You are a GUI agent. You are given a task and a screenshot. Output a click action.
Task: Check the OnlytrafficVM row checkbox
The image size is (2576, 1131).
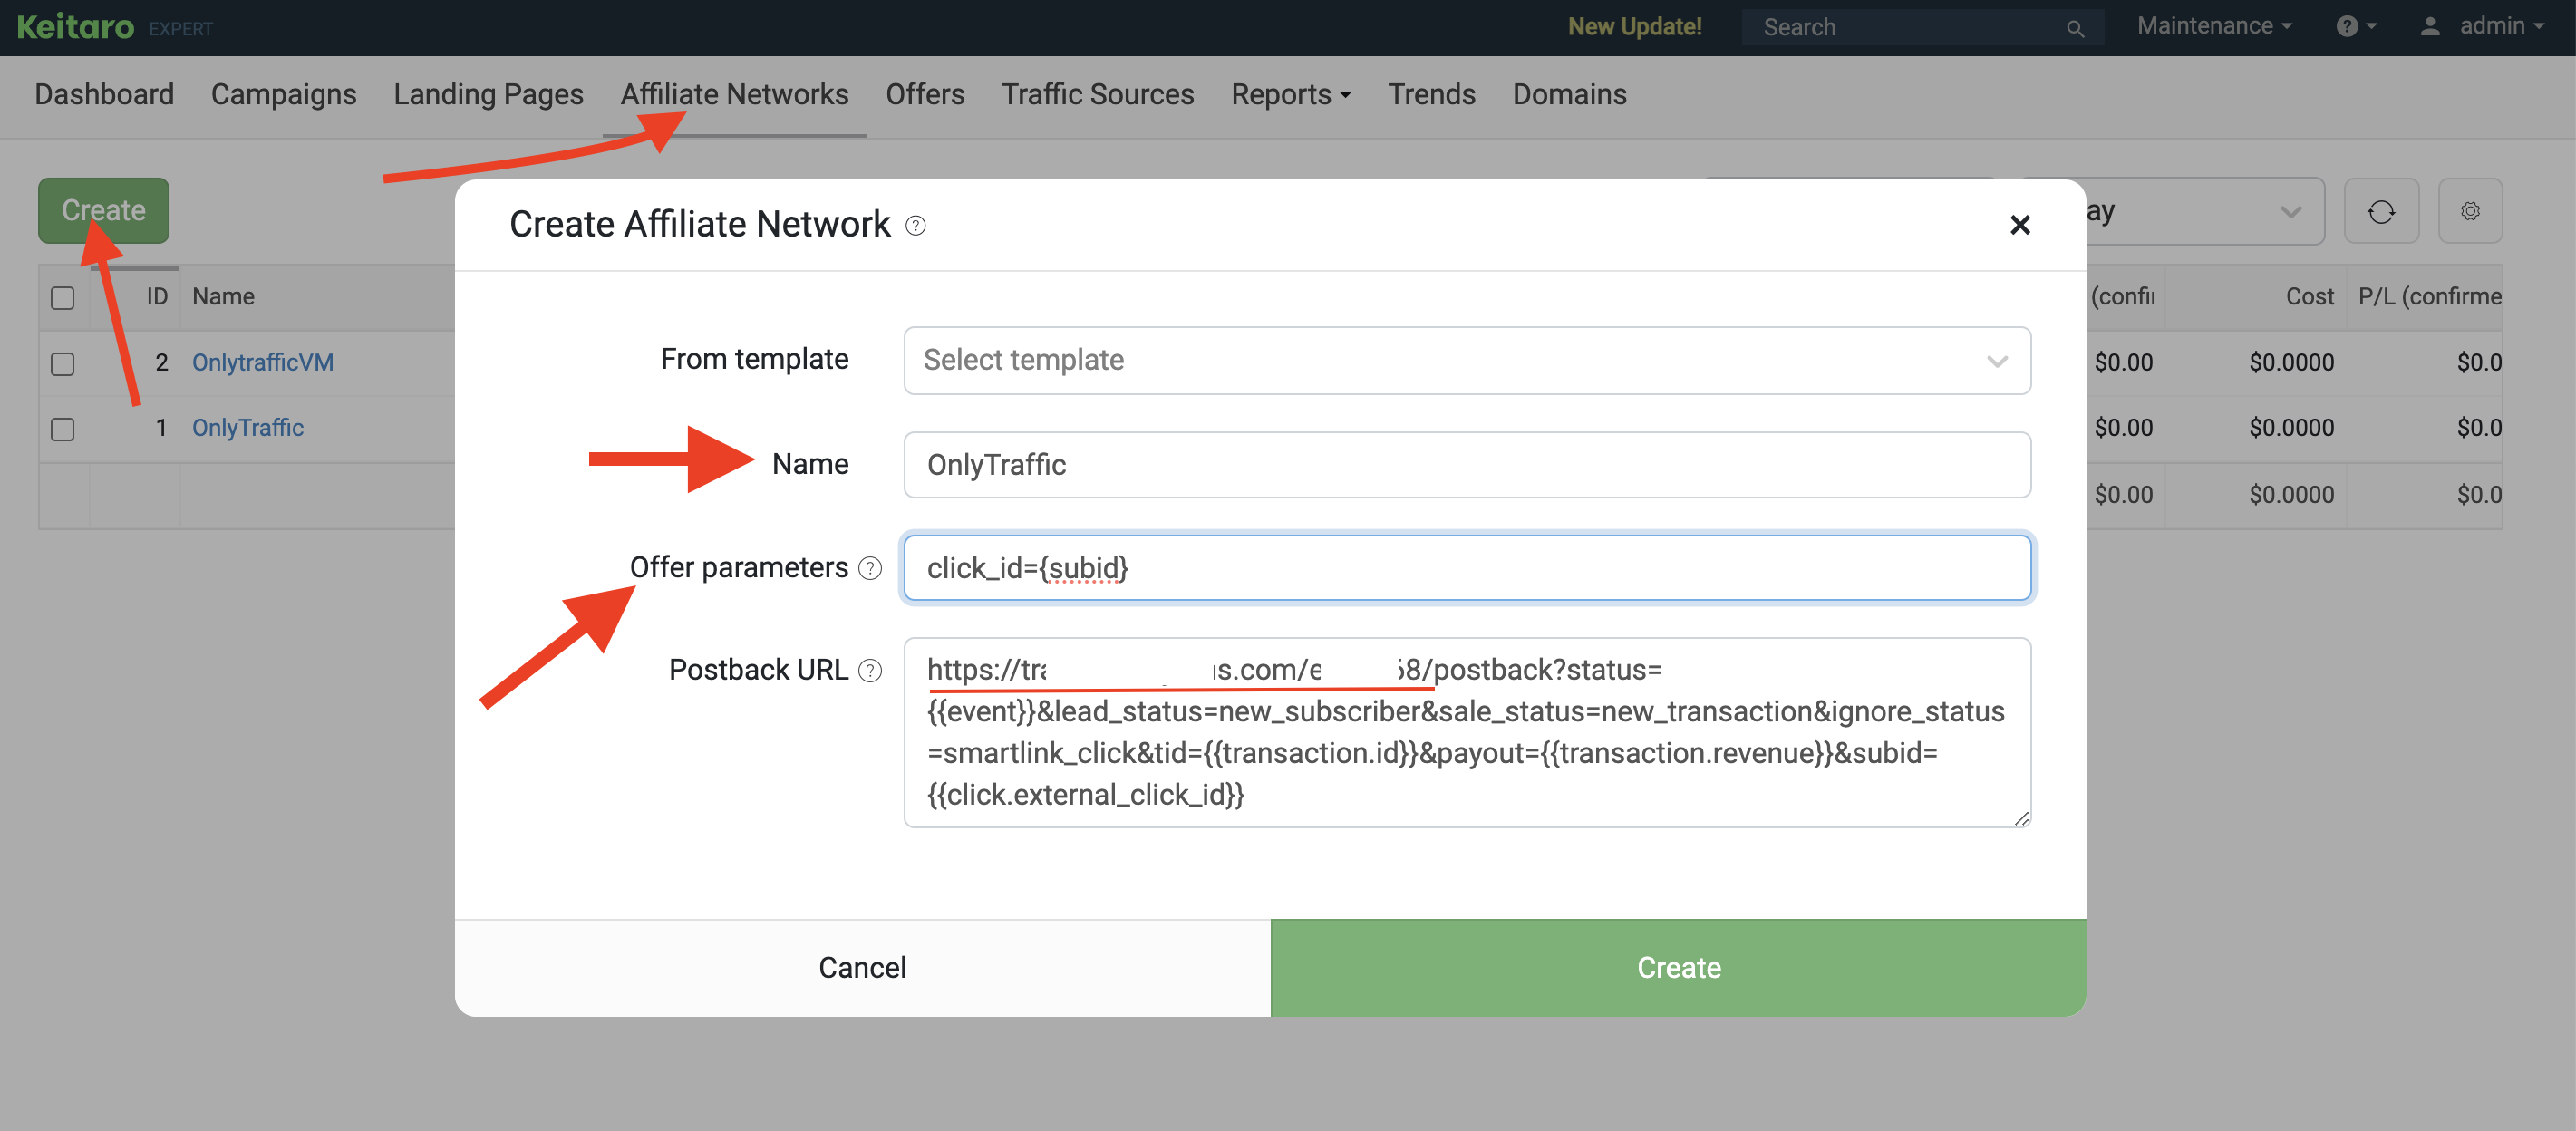pos(63,363)
